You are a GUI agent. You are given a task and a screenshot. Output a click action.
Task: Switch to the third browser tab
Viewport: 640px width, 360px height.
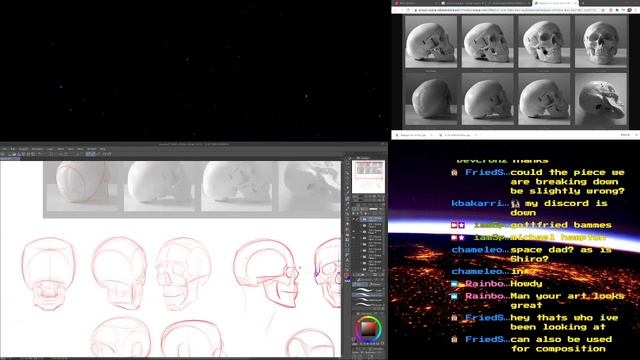click(508, 3)
